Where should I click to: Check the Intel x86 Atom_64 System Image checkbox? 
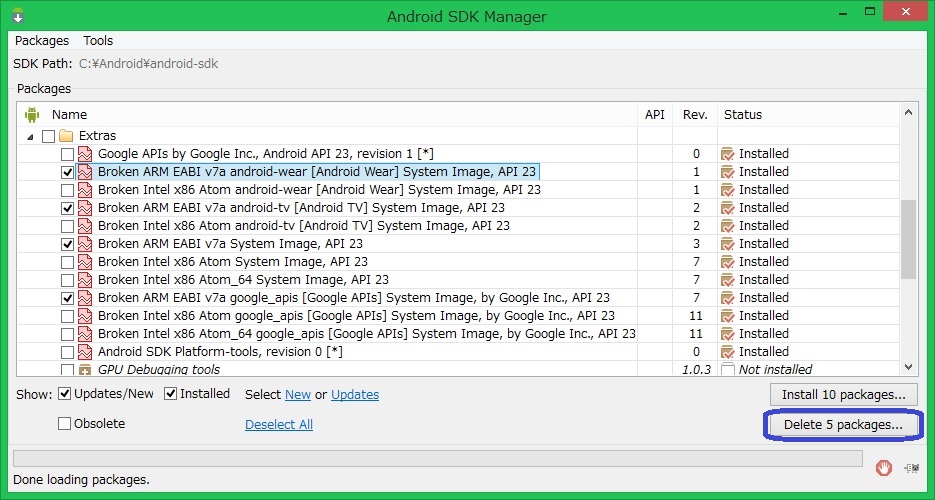pyautogui.click(x=67, y=280)
